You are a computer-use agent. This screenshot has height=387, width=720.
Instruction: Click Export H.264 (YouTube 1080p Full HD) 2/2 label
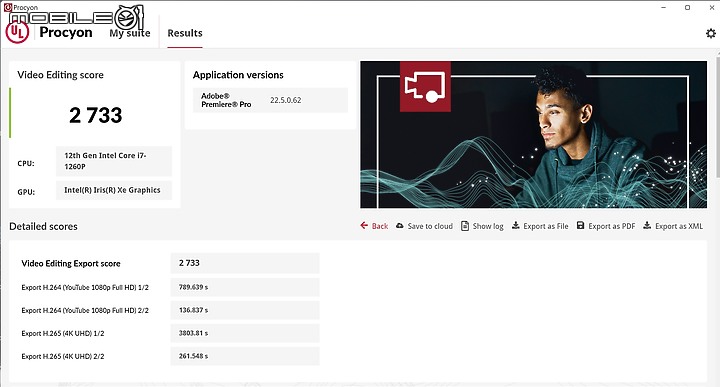pyautogui.click(x=85, y=310)
